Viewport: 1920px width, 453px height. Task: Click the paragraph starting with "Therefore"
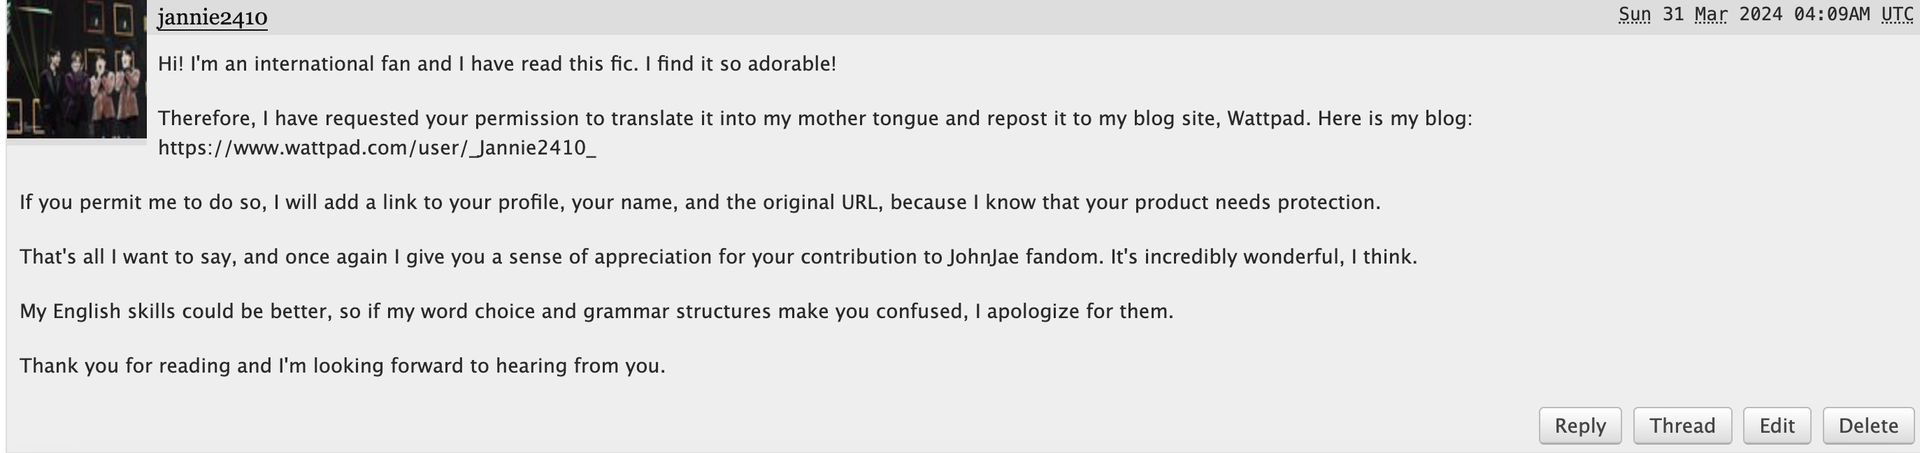coord(815,119)
